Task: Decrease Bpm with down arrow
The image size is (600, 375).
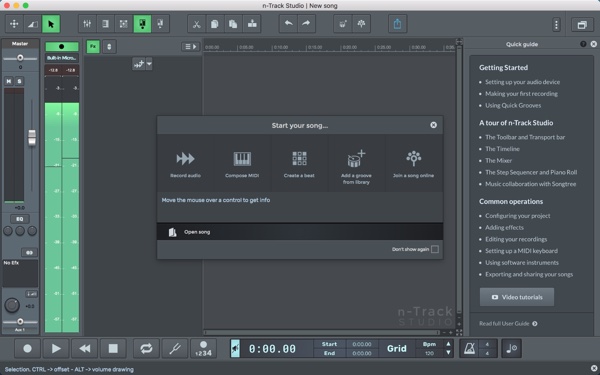Action: point(448,353)
